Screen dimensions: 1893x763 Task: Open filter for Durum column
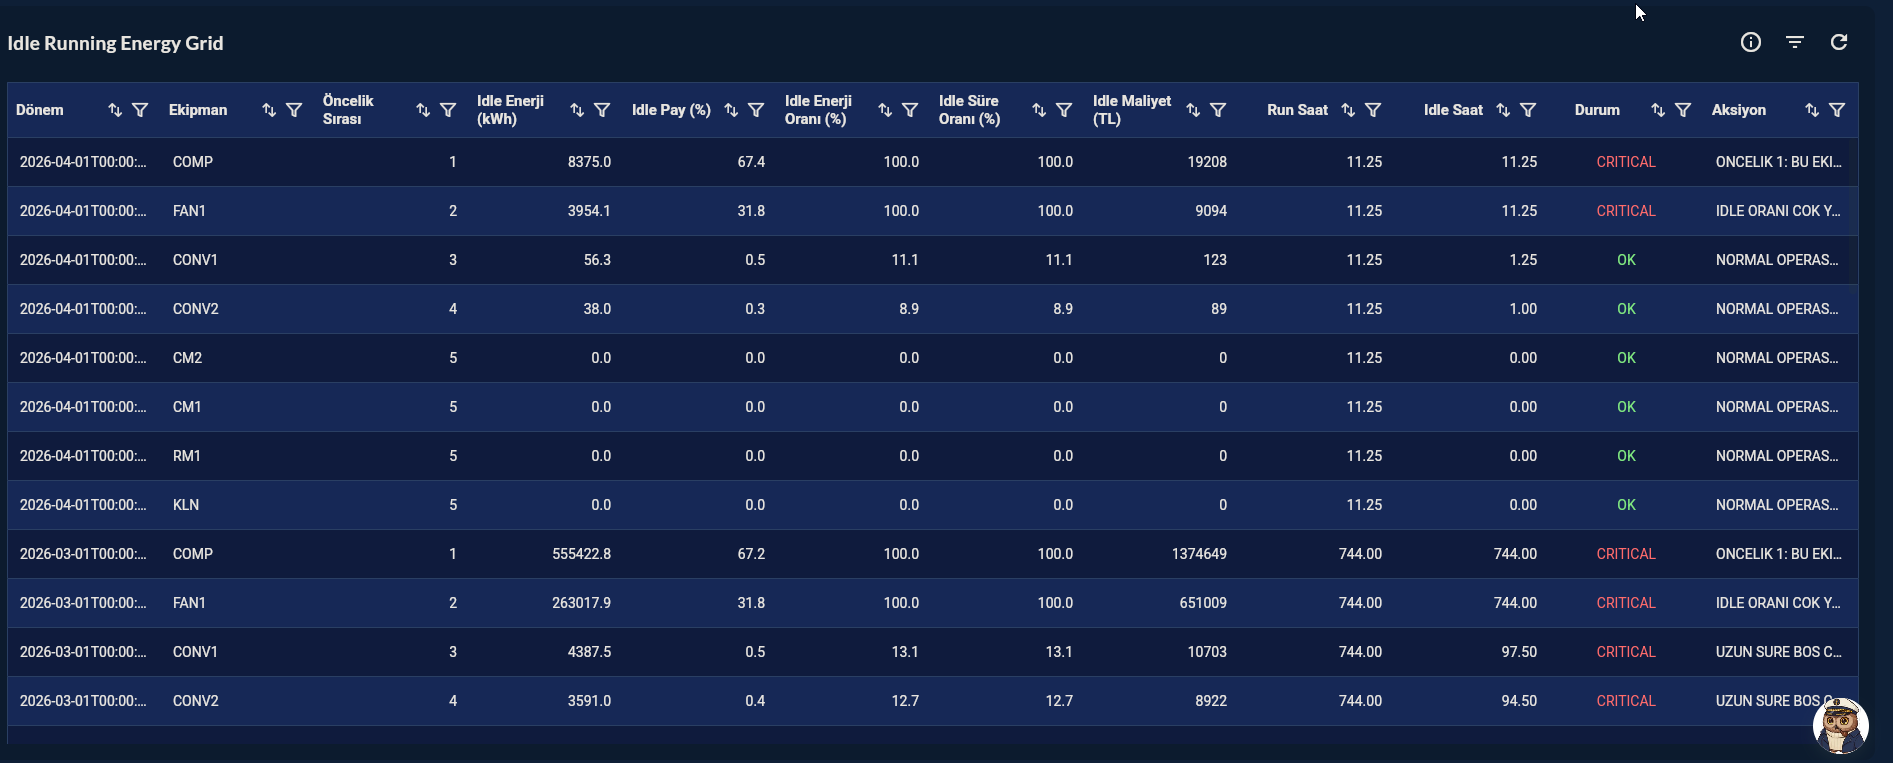(1683, 110)
